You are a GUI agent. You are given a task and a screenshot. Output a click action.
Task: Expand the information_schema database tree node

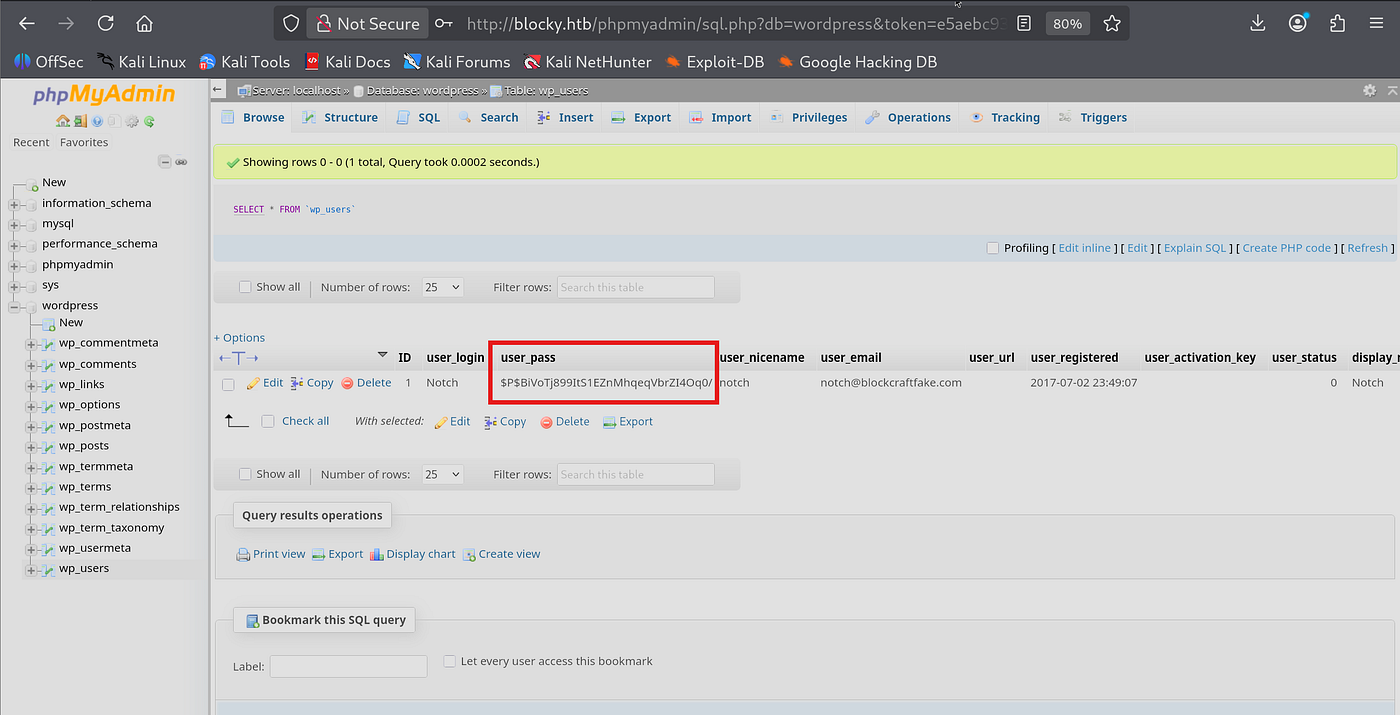point(14,204)
